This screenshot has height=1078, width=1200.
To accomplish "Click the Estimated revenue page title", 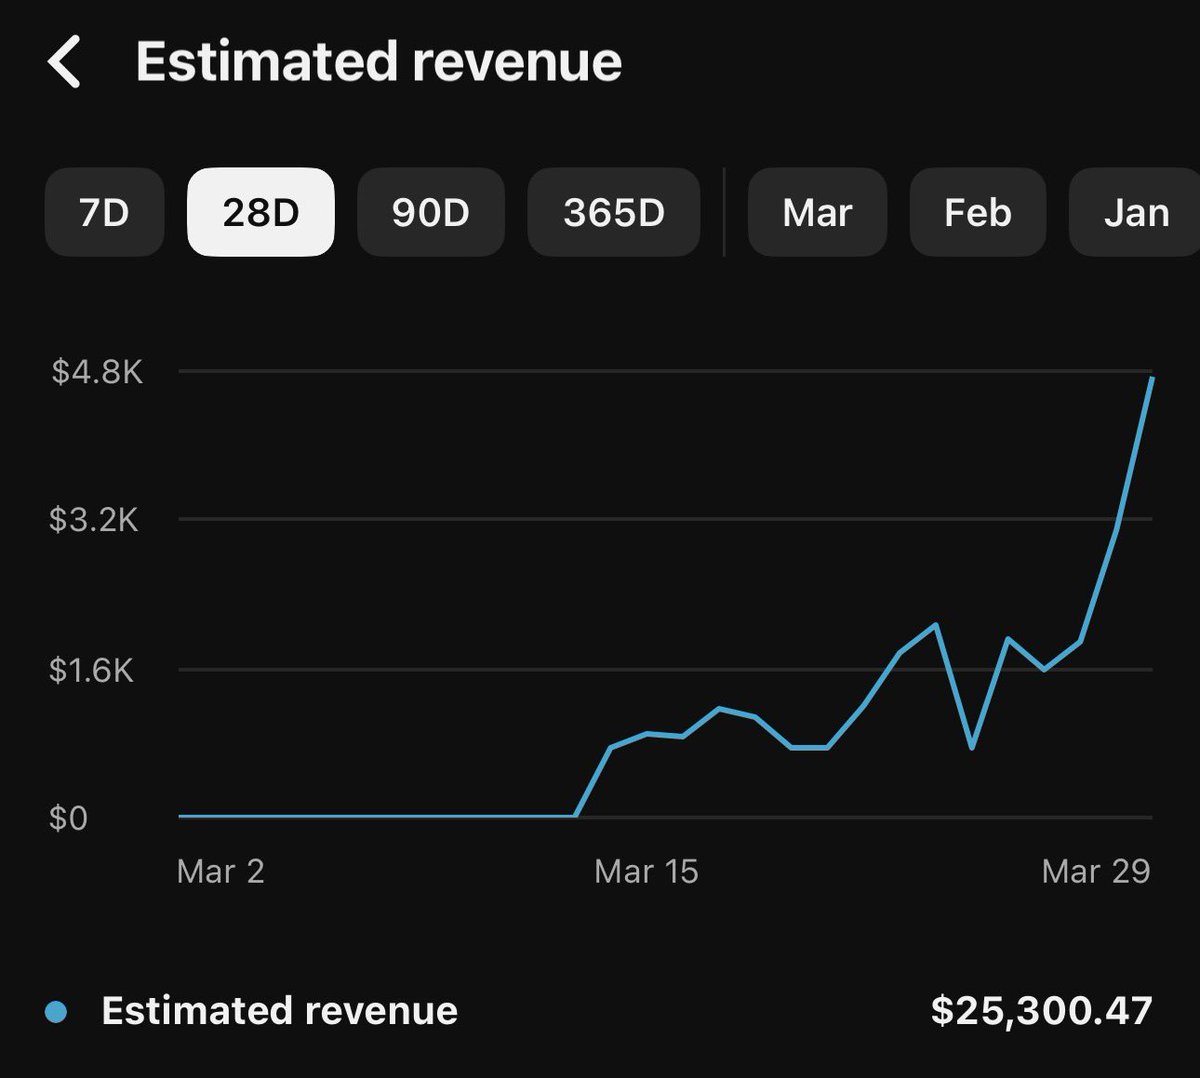I will [379, 62].
